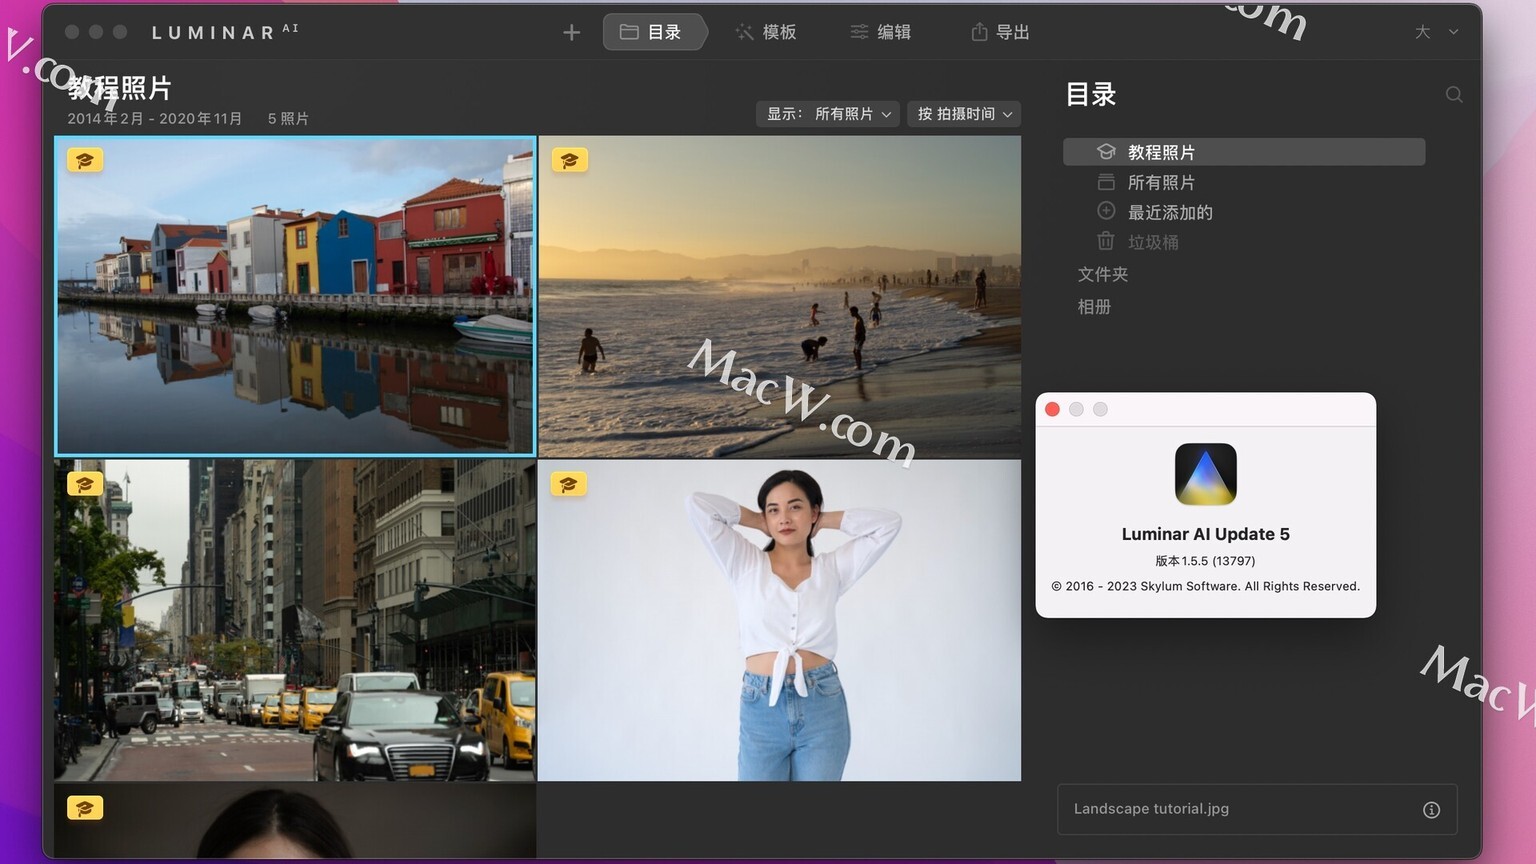Click the 相册 albums section
The width and height of the screenshot is (1536, 864).
(x=1094, y=306)
